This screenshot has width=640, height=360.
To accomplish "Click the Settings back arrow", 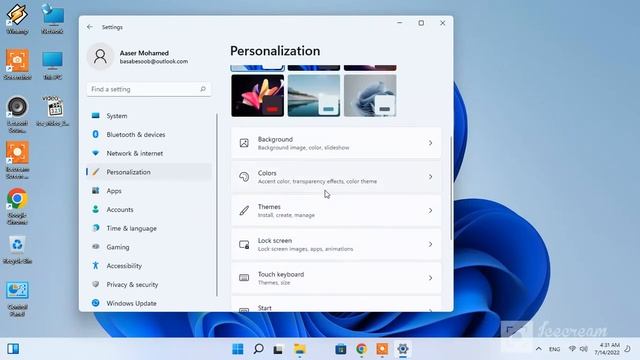I will (90, 27).
